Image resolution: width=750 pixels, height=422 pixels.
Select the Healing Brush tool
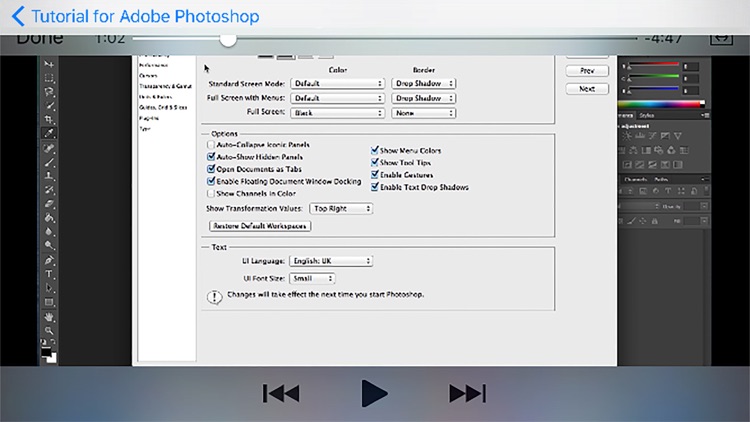(49, 148)
